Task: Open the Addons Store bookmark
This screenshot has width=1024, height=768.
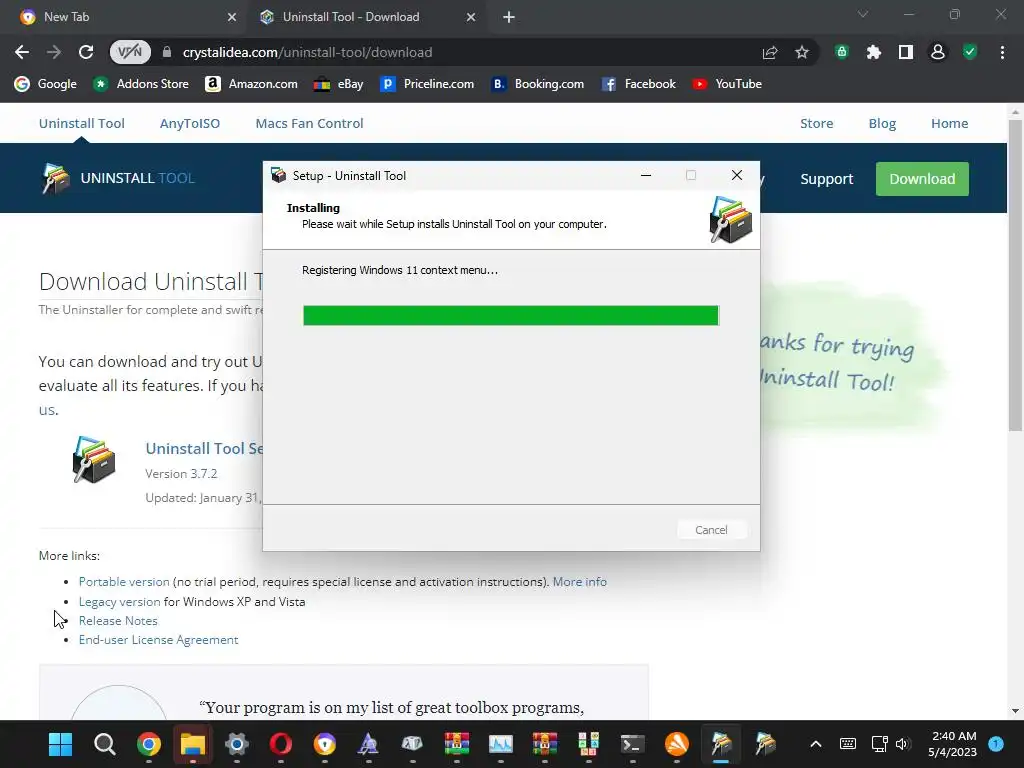Action: pyautogui.click(x=140, y=84)
